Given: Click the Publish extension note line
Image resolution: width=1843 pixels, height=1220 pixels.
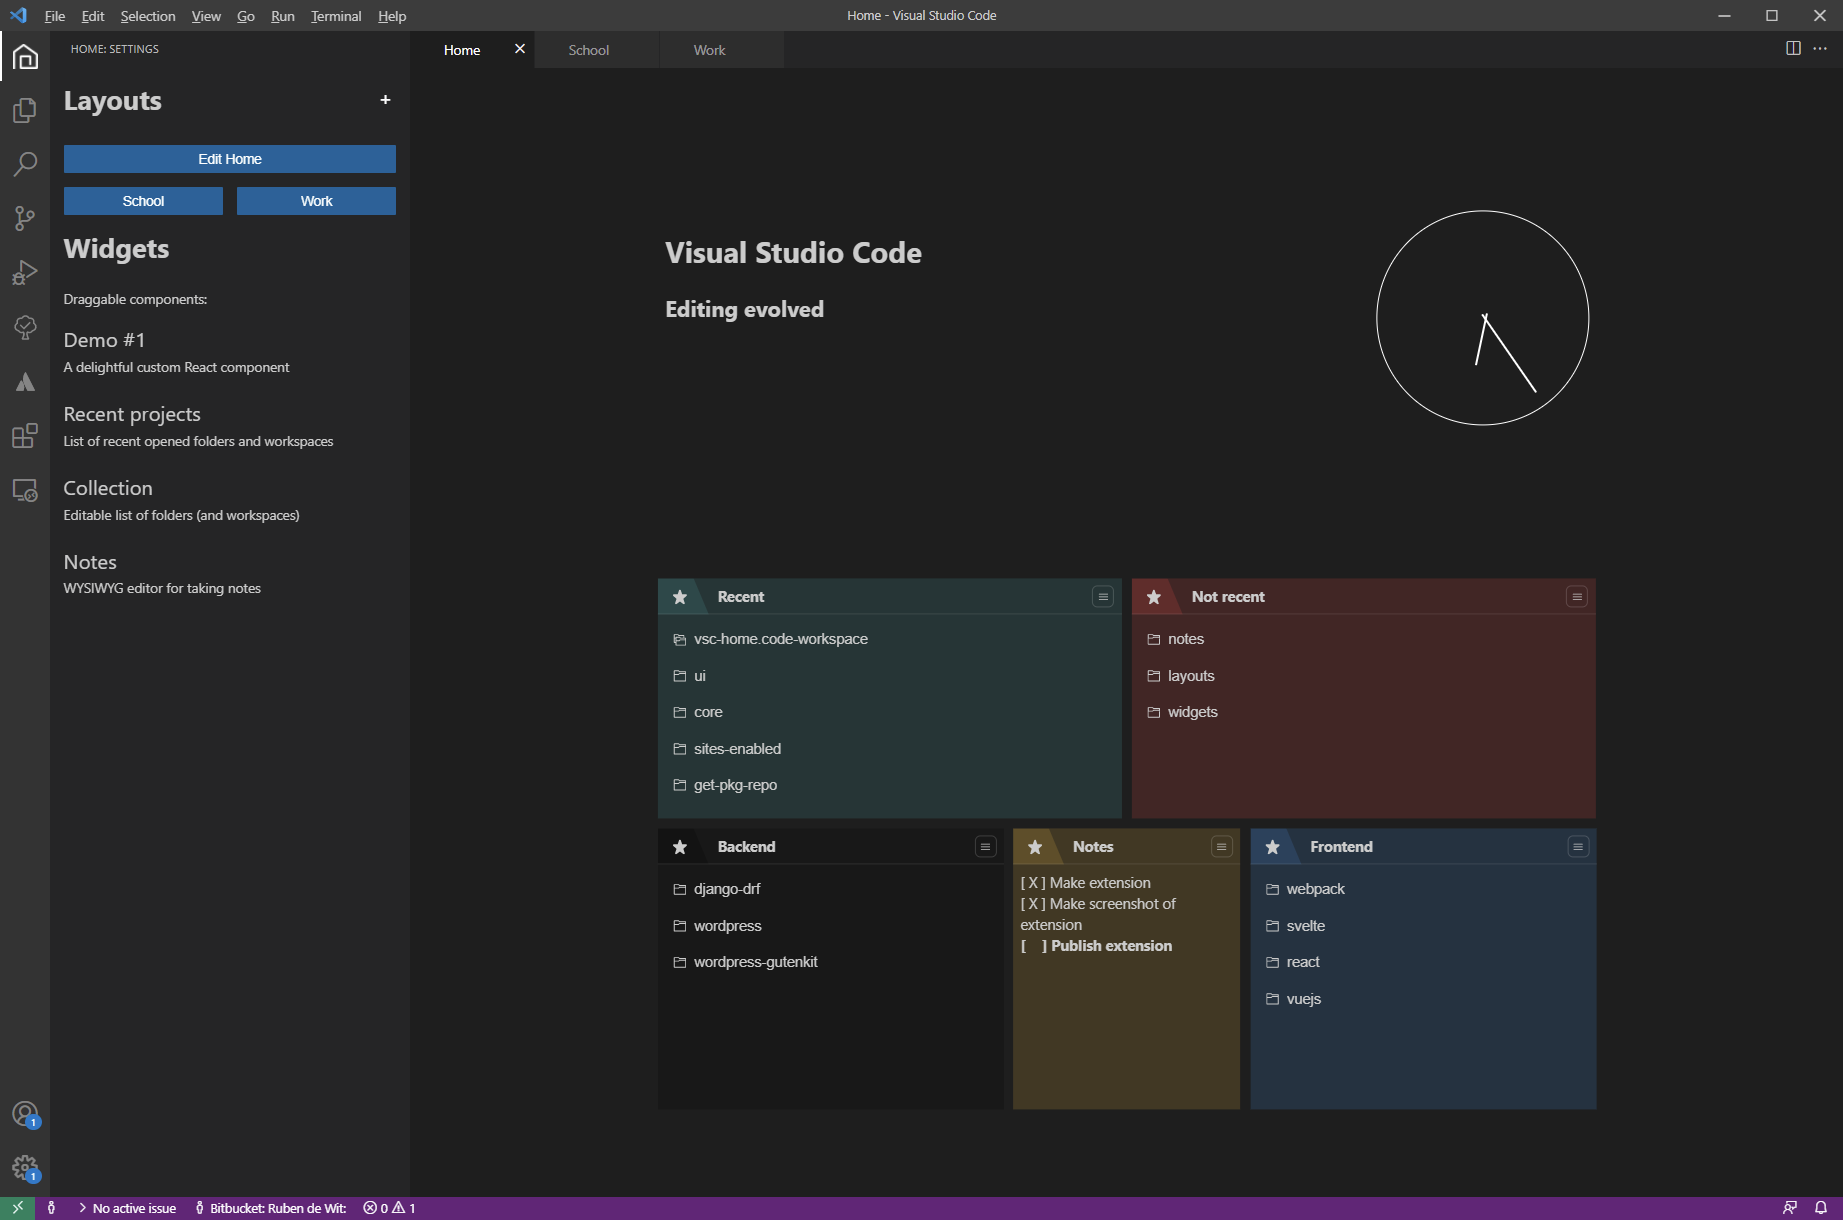Looking at the screenshot, I should tap(1096, 946).
